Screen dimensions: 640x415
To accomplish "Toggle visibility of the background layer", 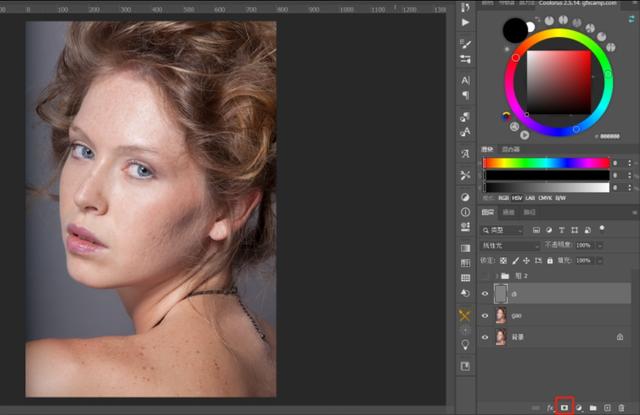I will click(x=486, y=337).
